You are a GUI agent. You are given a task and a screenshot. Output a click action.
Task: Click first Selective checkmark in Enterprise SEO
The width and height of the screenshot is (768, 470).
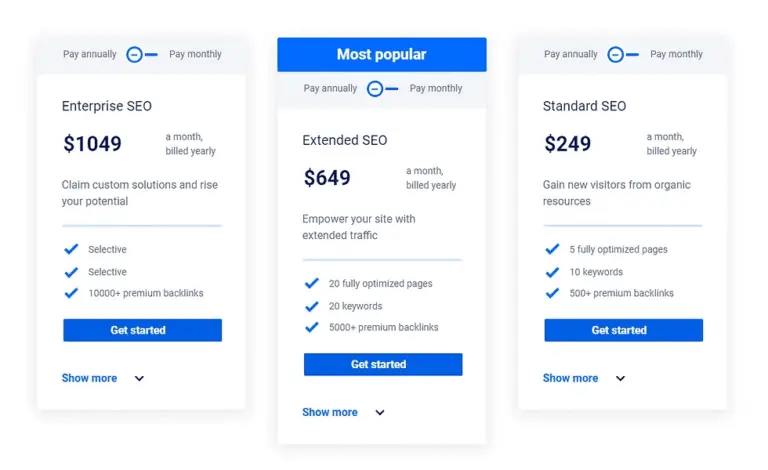[x=71, y=249]
